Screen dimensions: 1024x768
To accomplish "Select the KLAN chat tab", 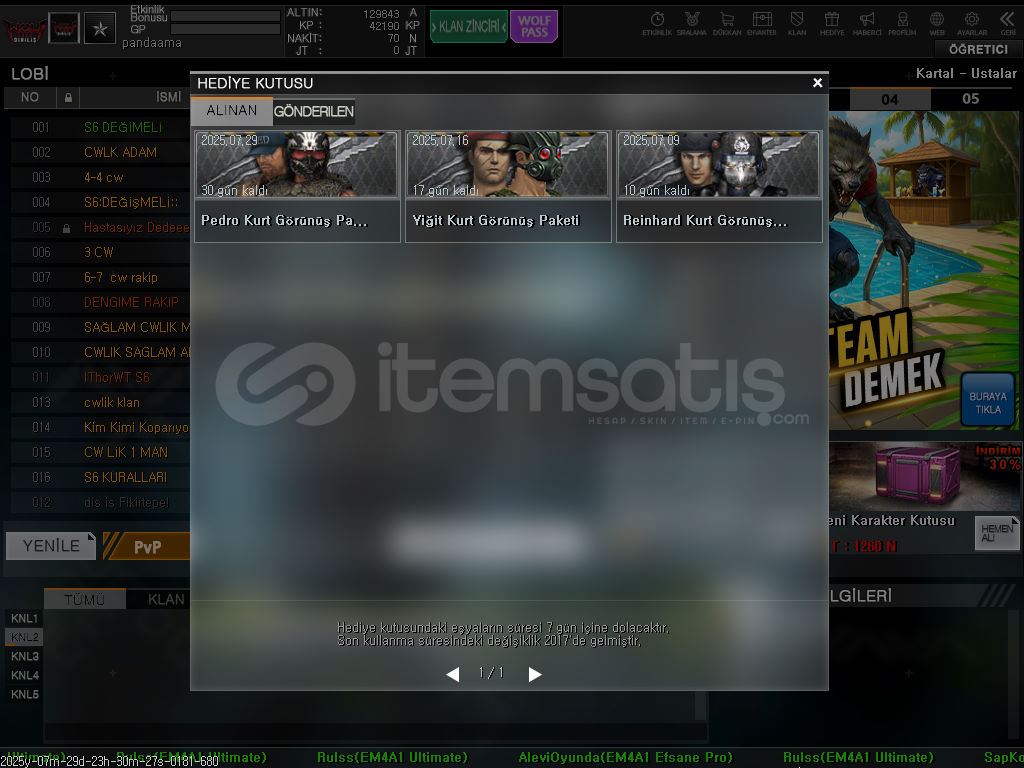I will tap(165, 600).
